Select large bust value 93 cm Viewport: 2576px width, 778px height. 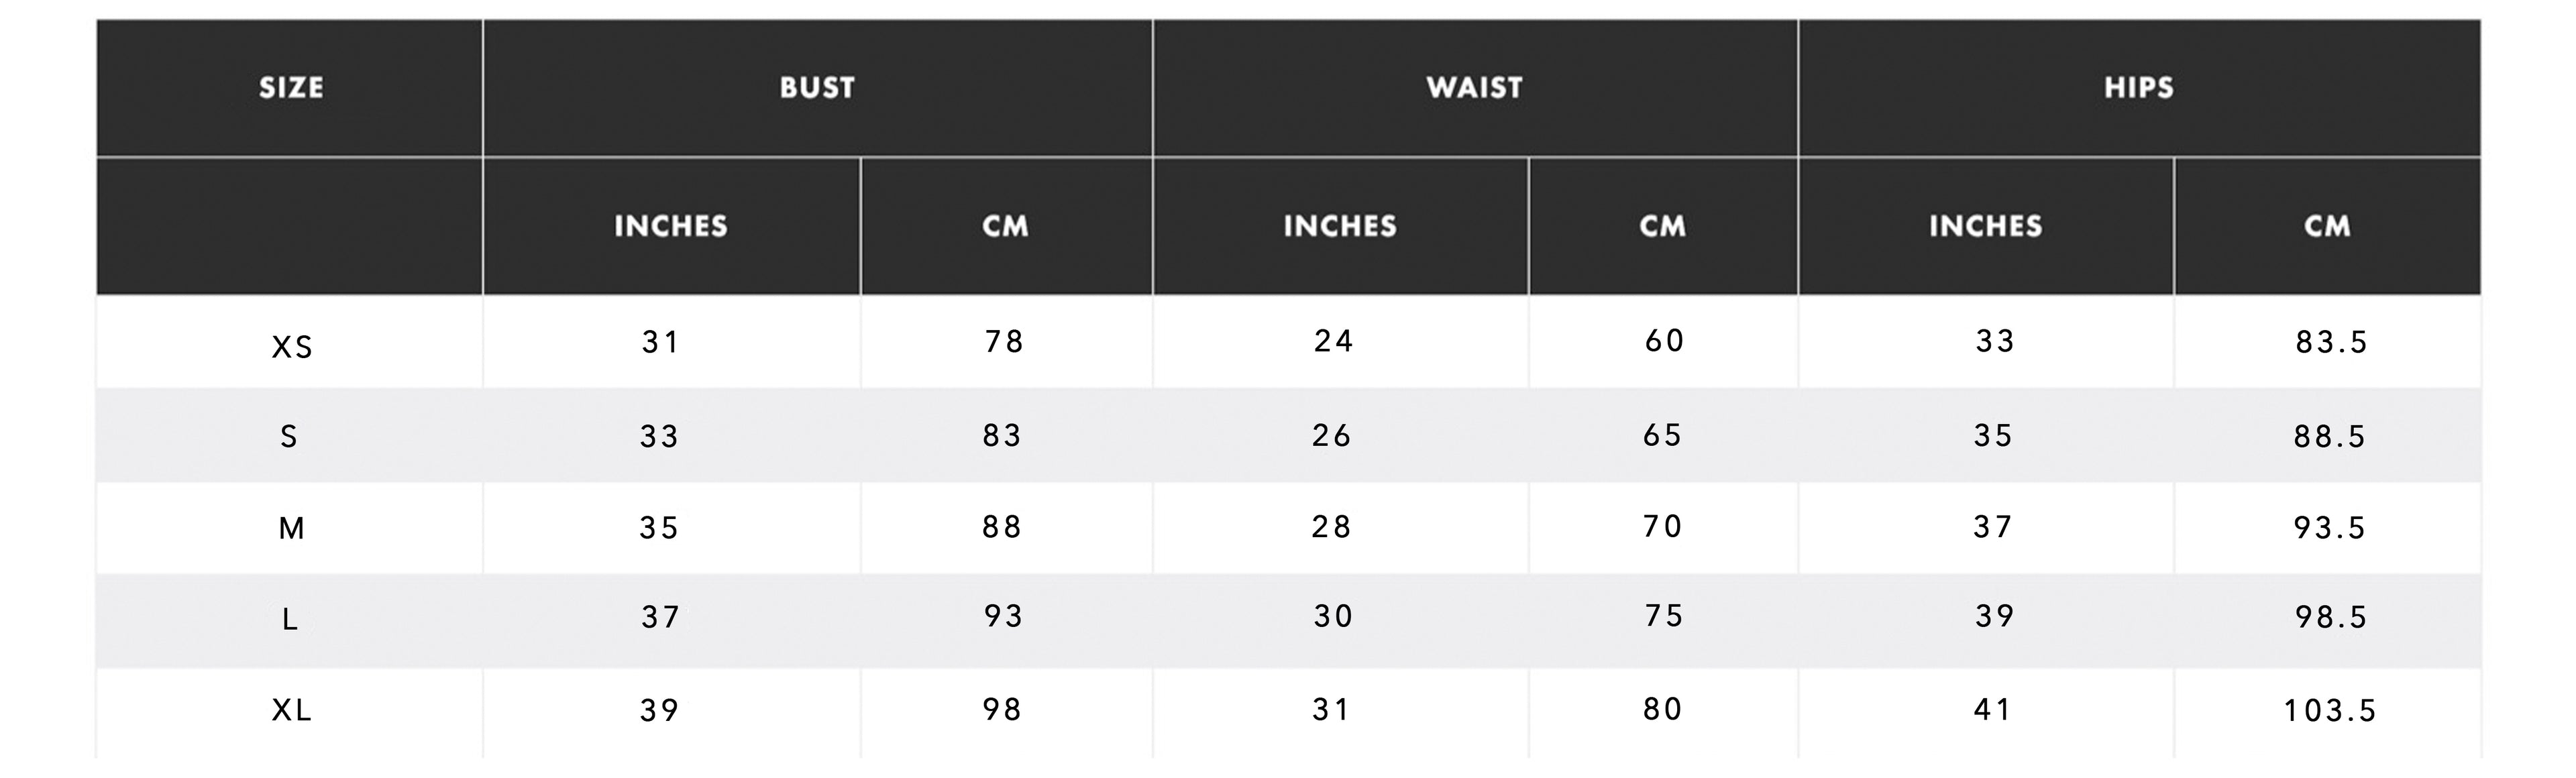tap(1003, 616)
